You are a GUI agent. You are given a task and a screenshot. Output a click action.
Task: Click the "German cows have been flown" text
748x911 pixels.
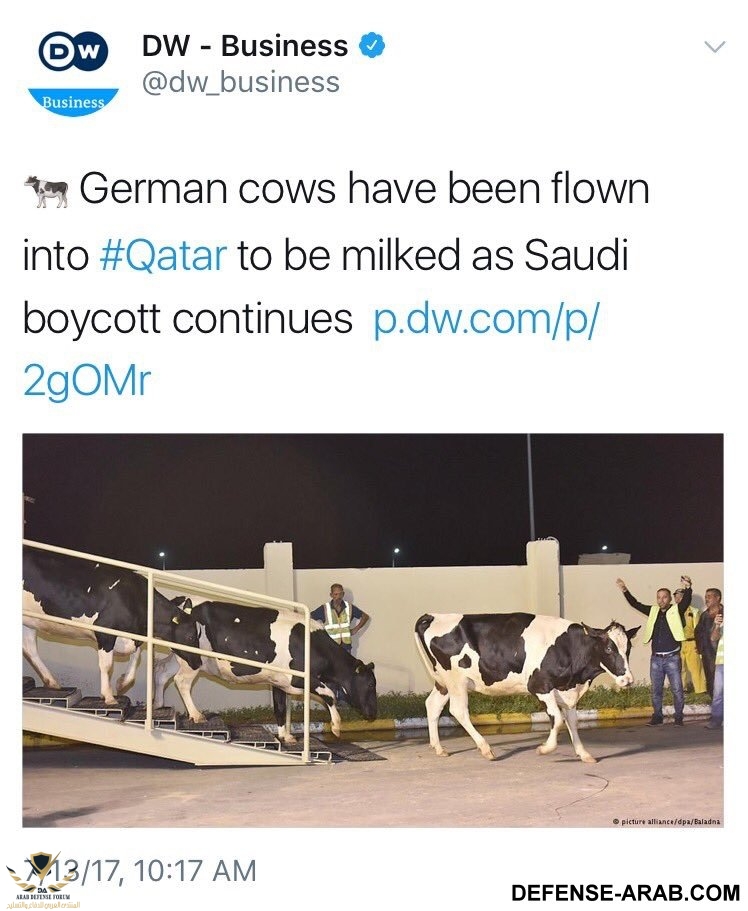coord(364,189)
